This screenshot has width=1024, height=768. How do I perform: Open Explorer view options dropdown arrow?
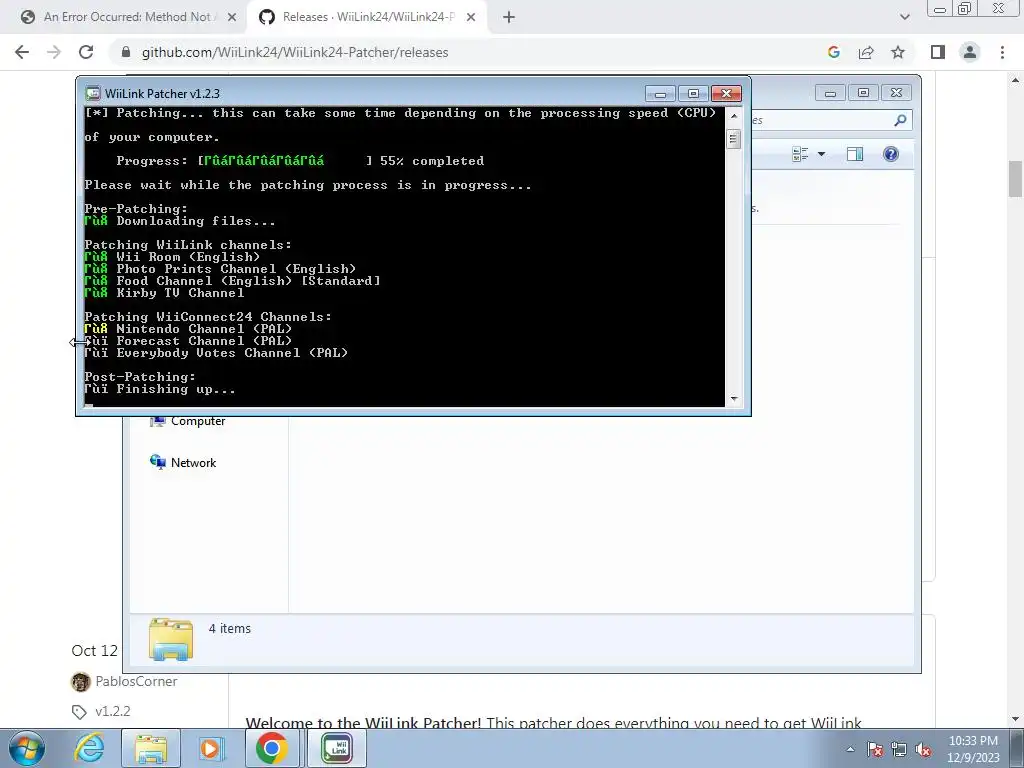[x=822, y=154]
